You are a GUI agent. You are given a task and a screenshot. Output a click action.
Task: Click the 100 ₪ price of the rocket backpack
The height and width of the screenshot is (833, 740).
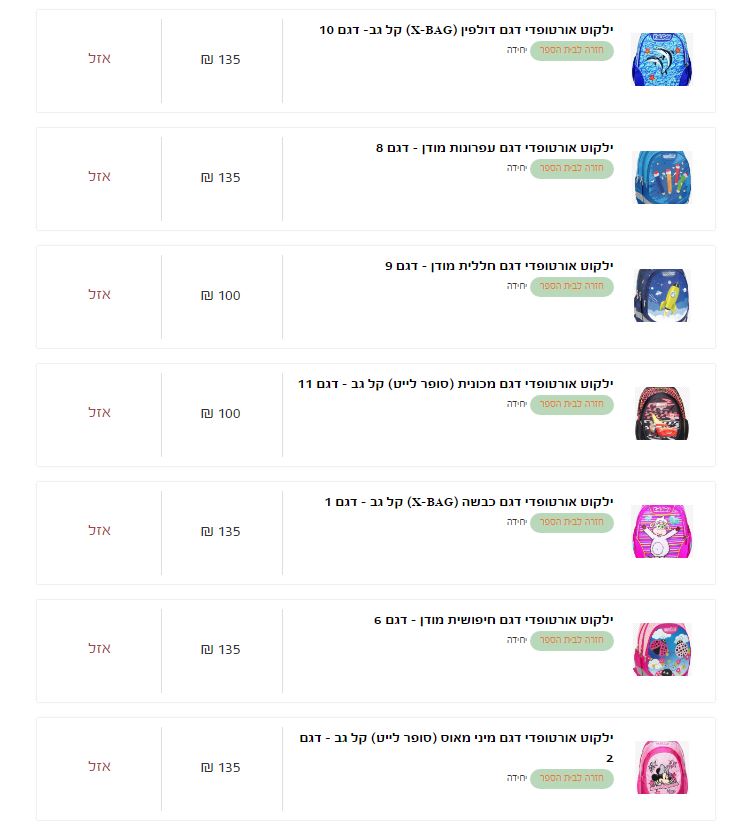[221, 296]
